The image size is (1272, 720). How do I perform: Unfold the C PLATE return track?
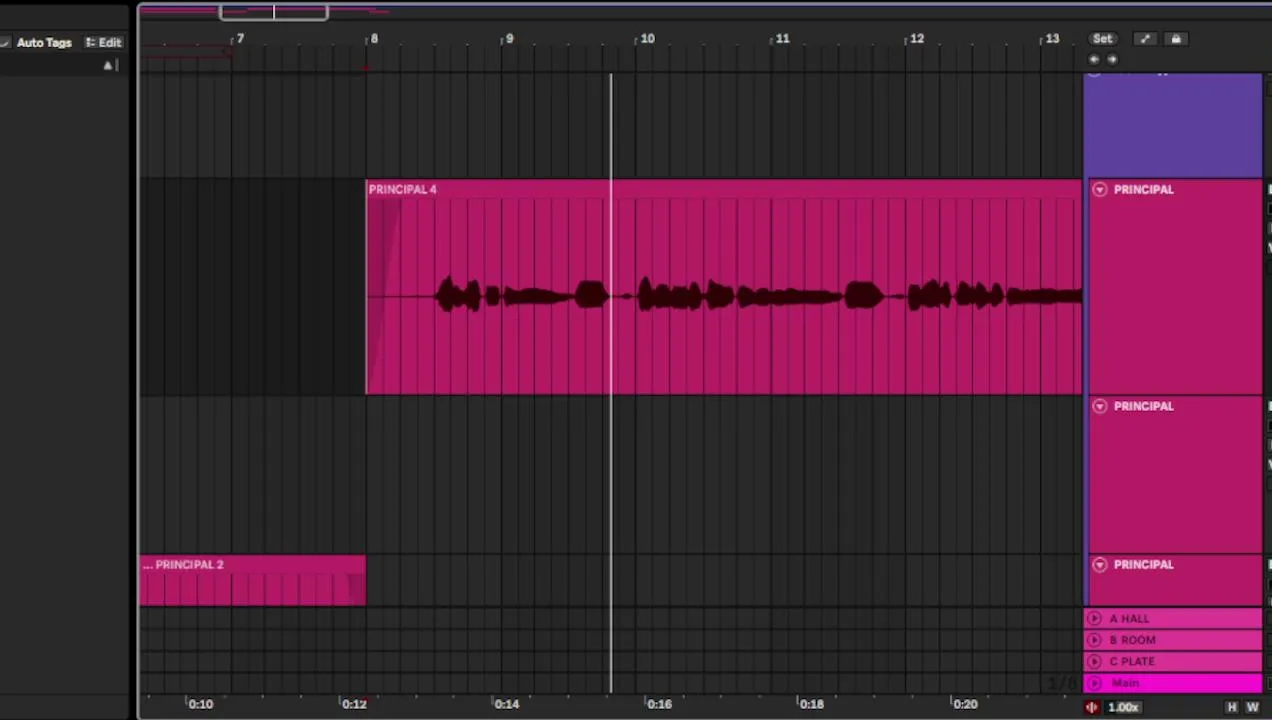[x=1094, y=661]
